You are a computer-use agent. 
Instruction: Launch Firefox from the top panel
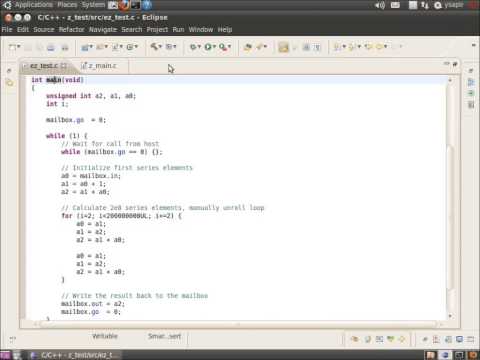click(x=124, y=5)
